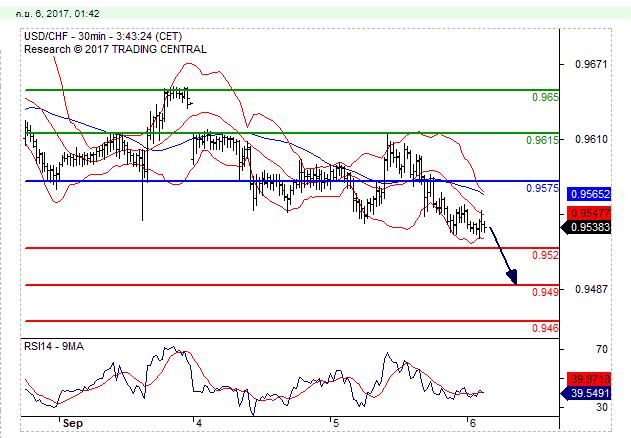
Task: Click the 0.965 green resistance label
Action: [x=545, y=97]
